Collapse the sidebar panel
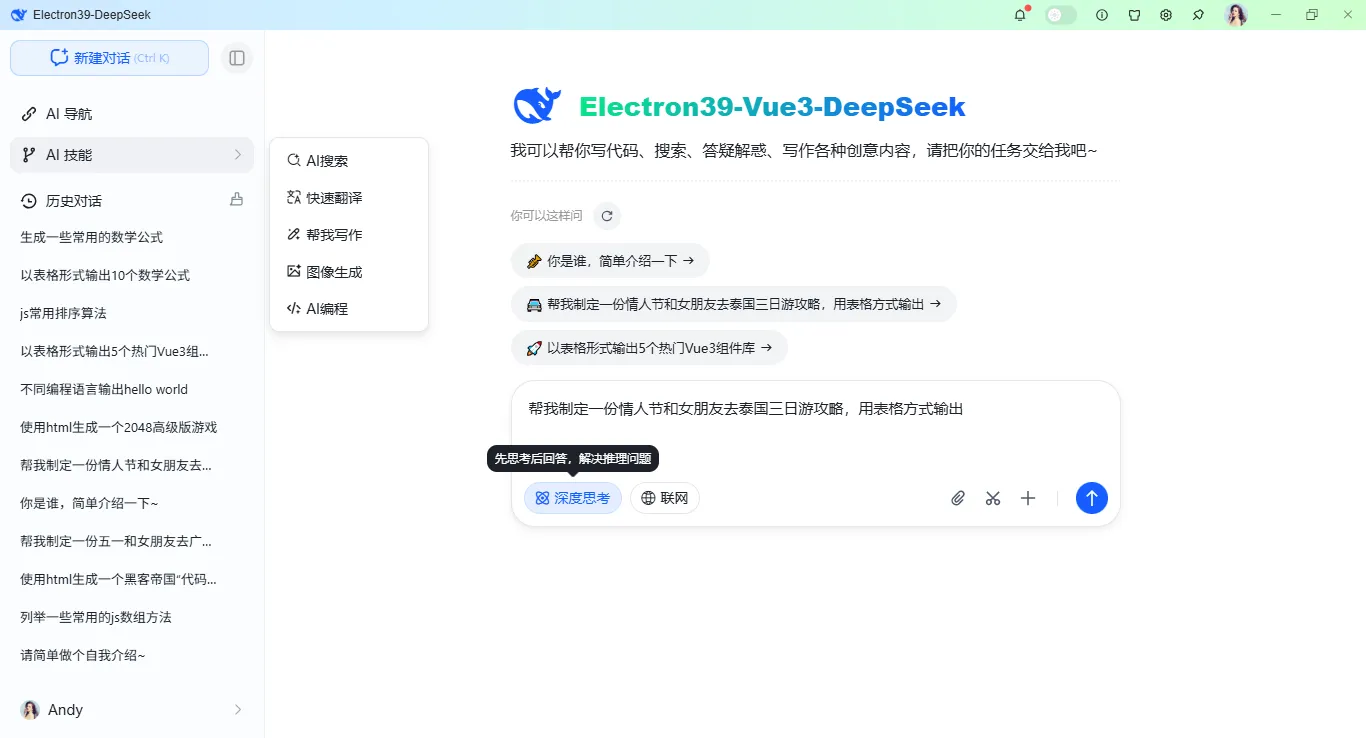This screenshot has width=1366, height=738. point(237,57)
